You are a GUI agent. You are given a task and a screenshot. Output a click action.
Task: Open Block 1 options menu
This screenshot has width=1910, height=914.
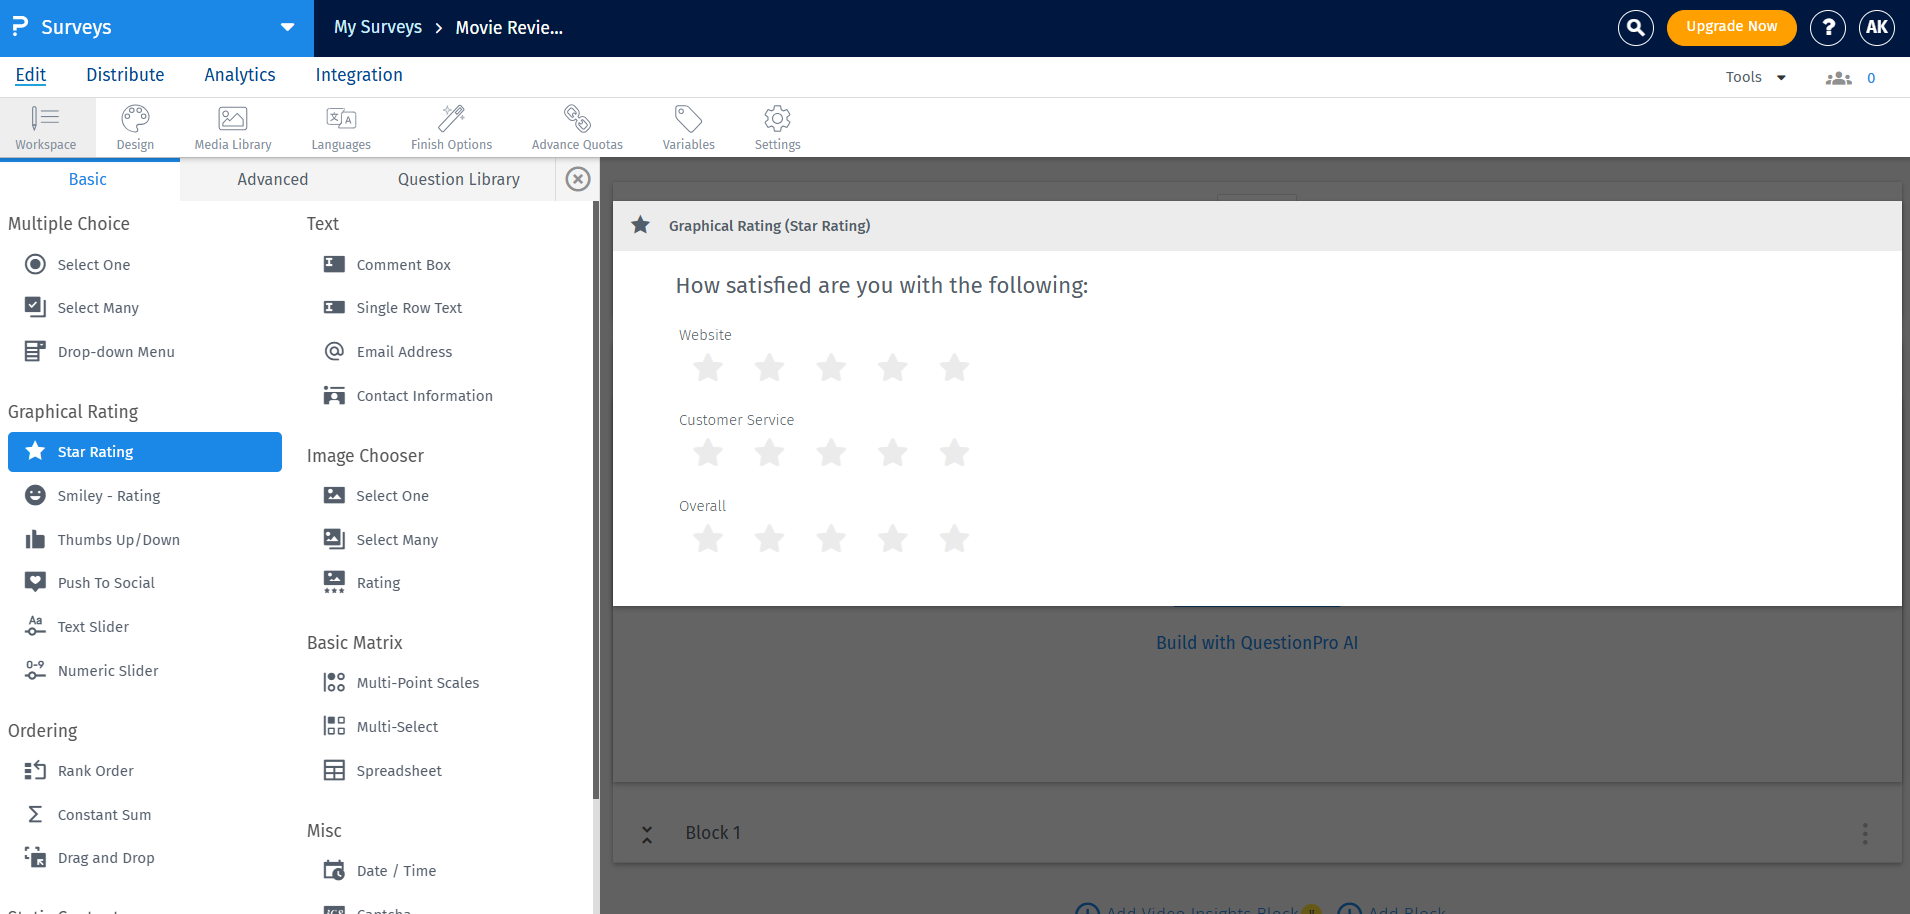click(x=1863, y=832)
